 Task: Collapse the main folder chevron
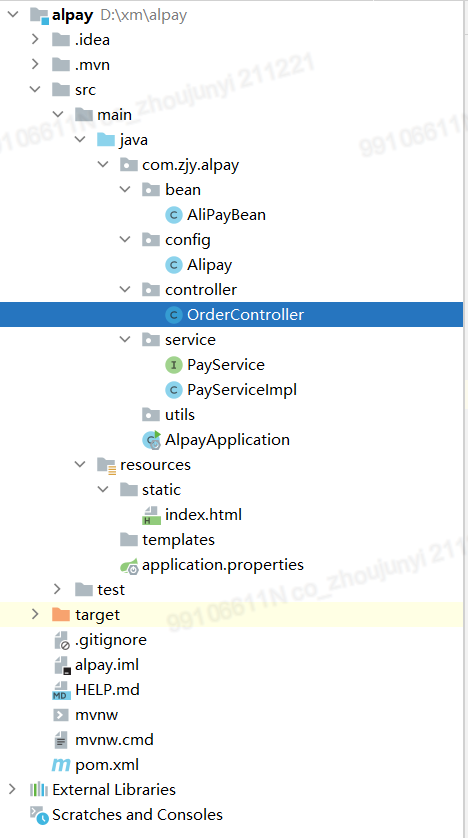click(x=58, y=115)
